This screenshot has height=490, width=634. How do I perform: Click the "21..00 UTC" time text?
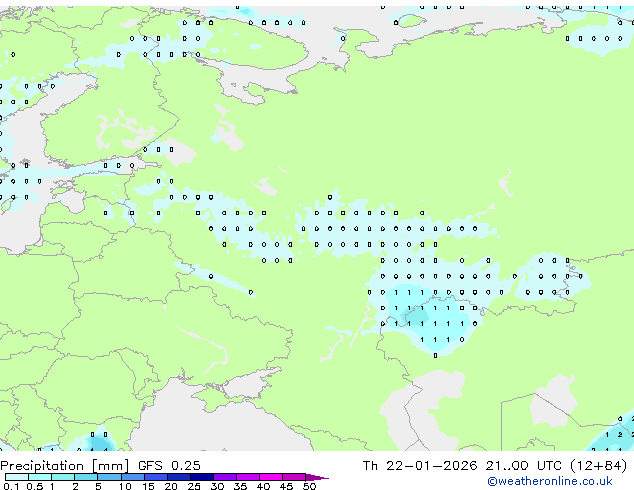[x=524, y=466]
